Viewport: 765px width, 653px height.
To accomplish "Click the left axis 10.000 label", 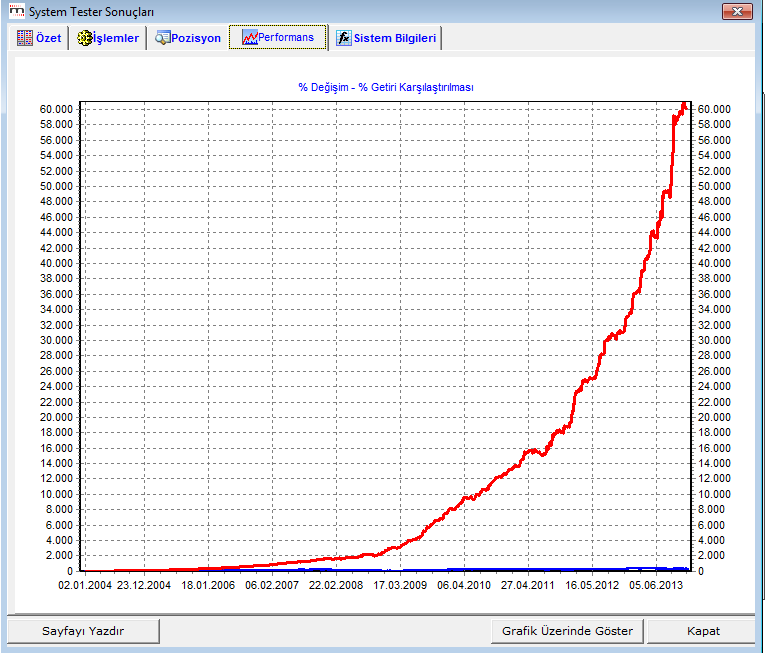I will [x=56, y=494].
